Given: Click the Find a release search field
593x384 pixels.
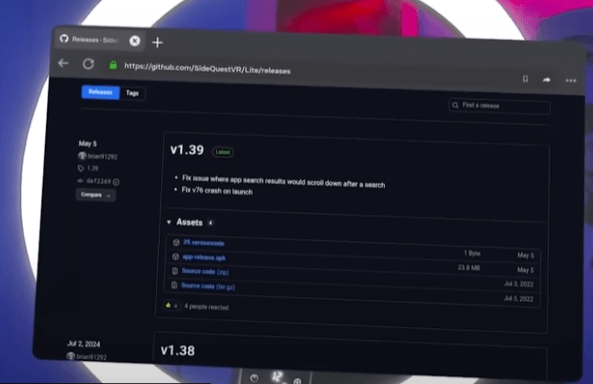Looking at the screenshot, I should 499,106.
